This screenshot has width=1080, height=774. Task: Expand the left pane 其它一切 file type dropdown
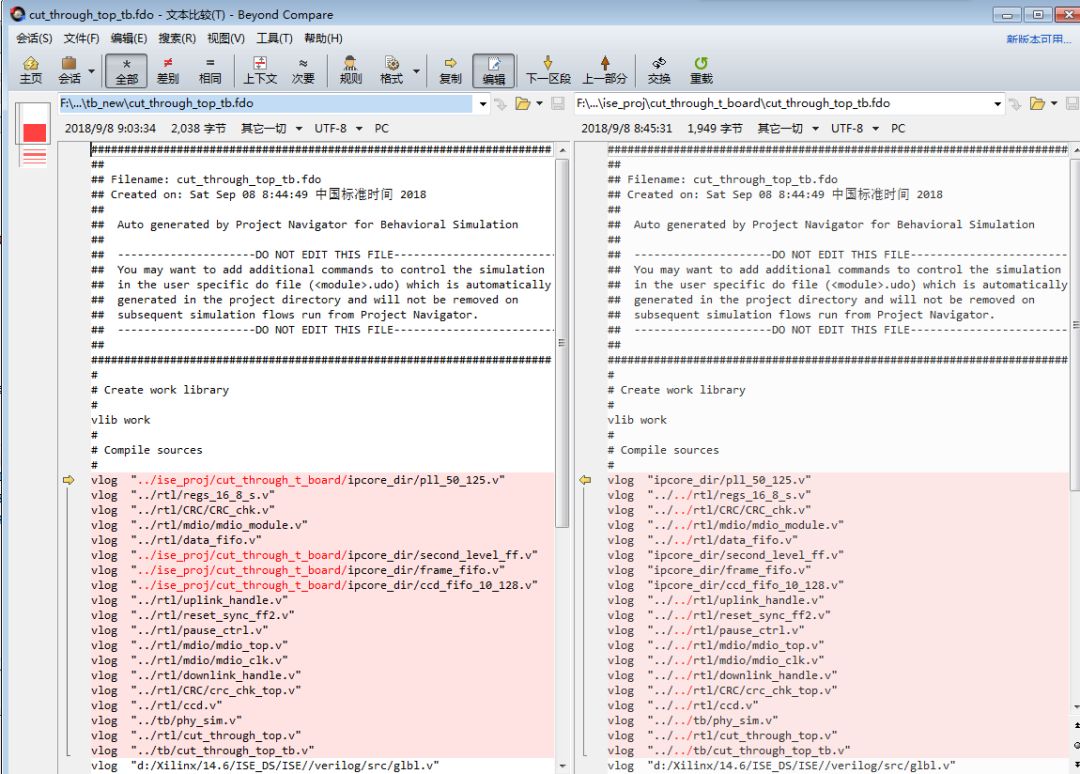[x=299, y=129]
